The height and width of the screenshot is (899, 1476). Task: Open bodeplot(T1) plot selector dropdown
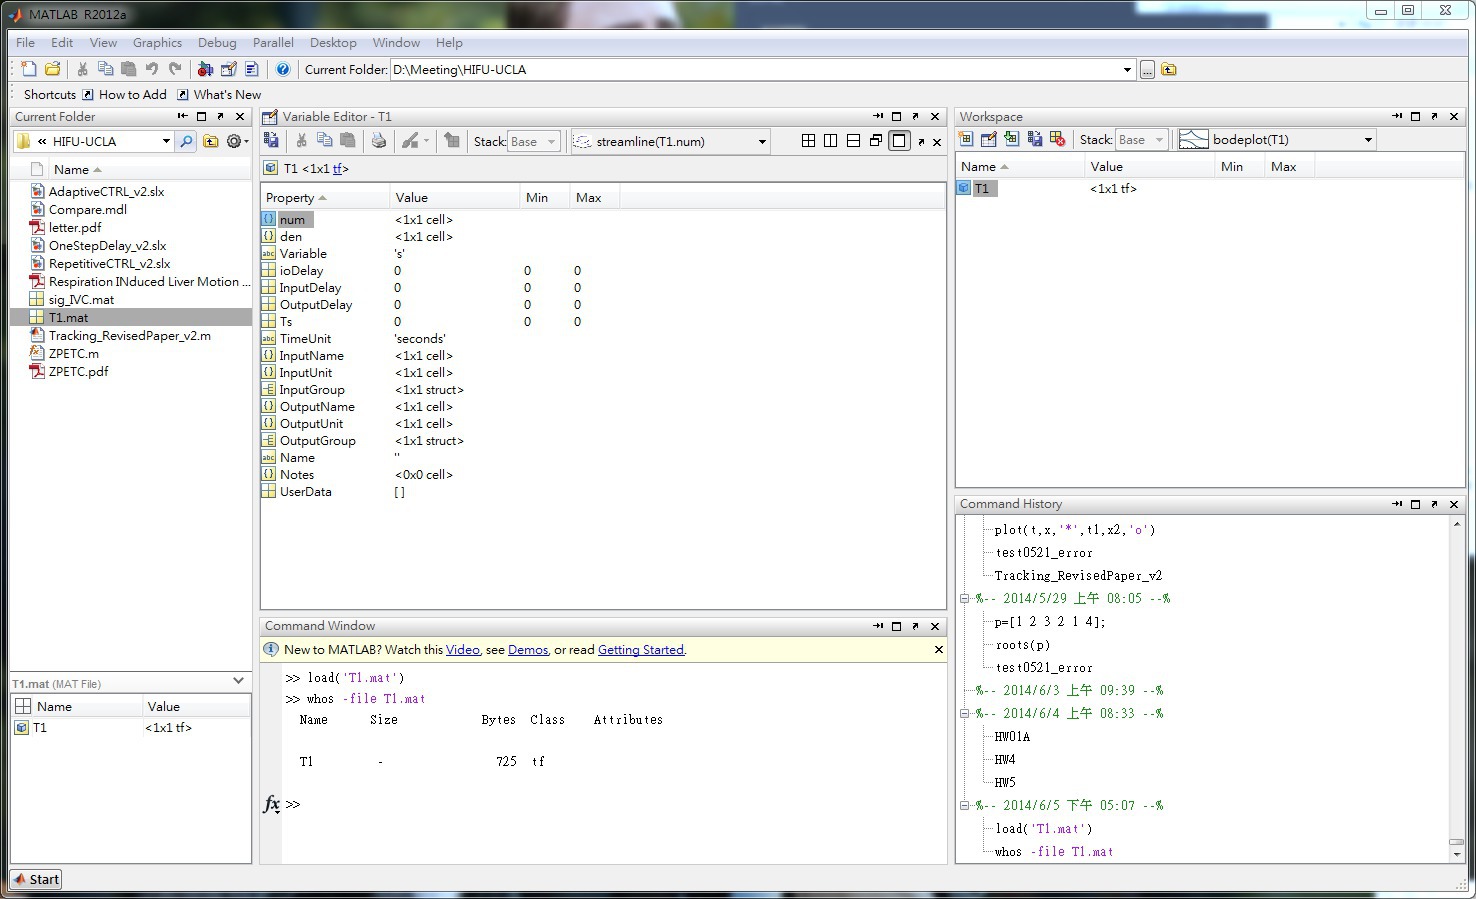1368,140
